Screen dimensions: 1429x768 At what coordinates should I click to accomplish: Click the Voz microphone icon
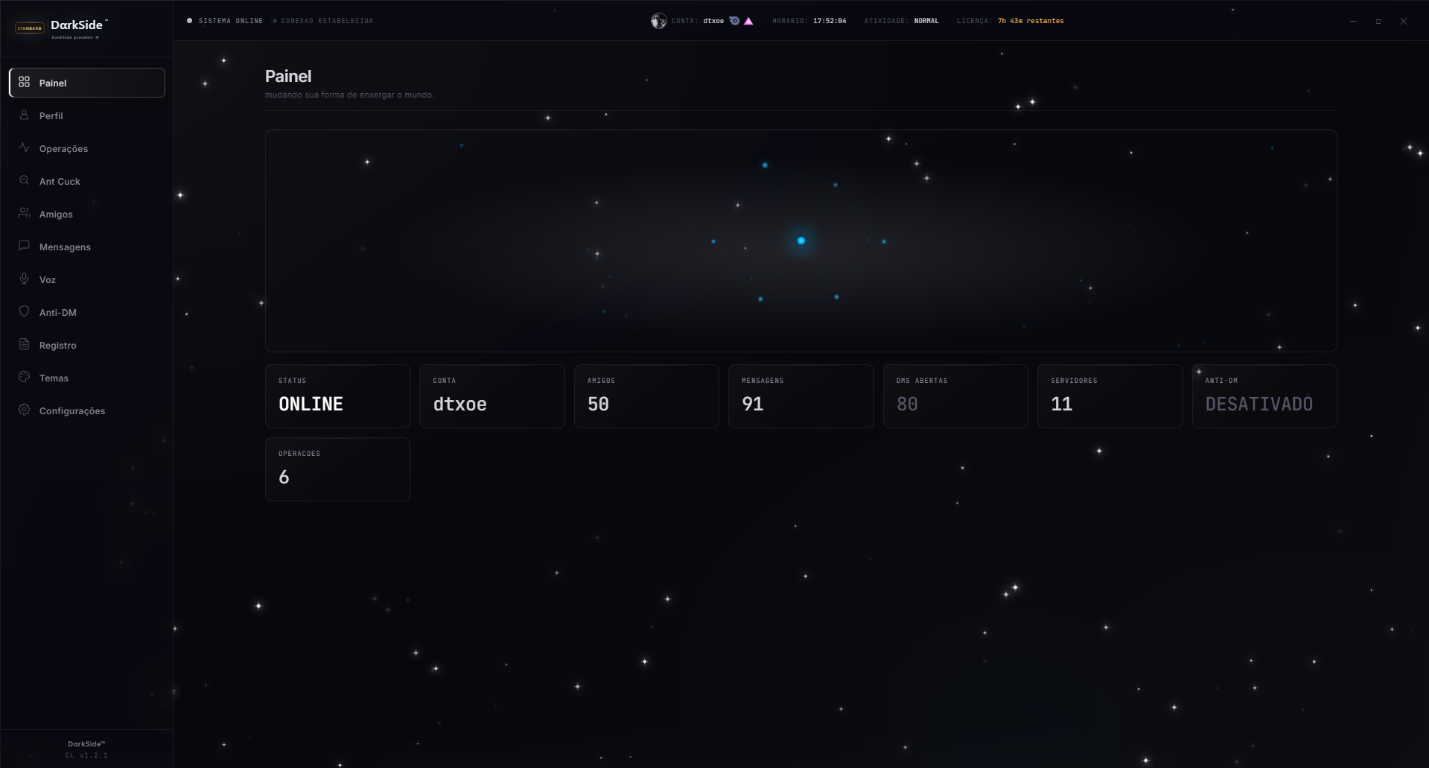tap(24, 279)
